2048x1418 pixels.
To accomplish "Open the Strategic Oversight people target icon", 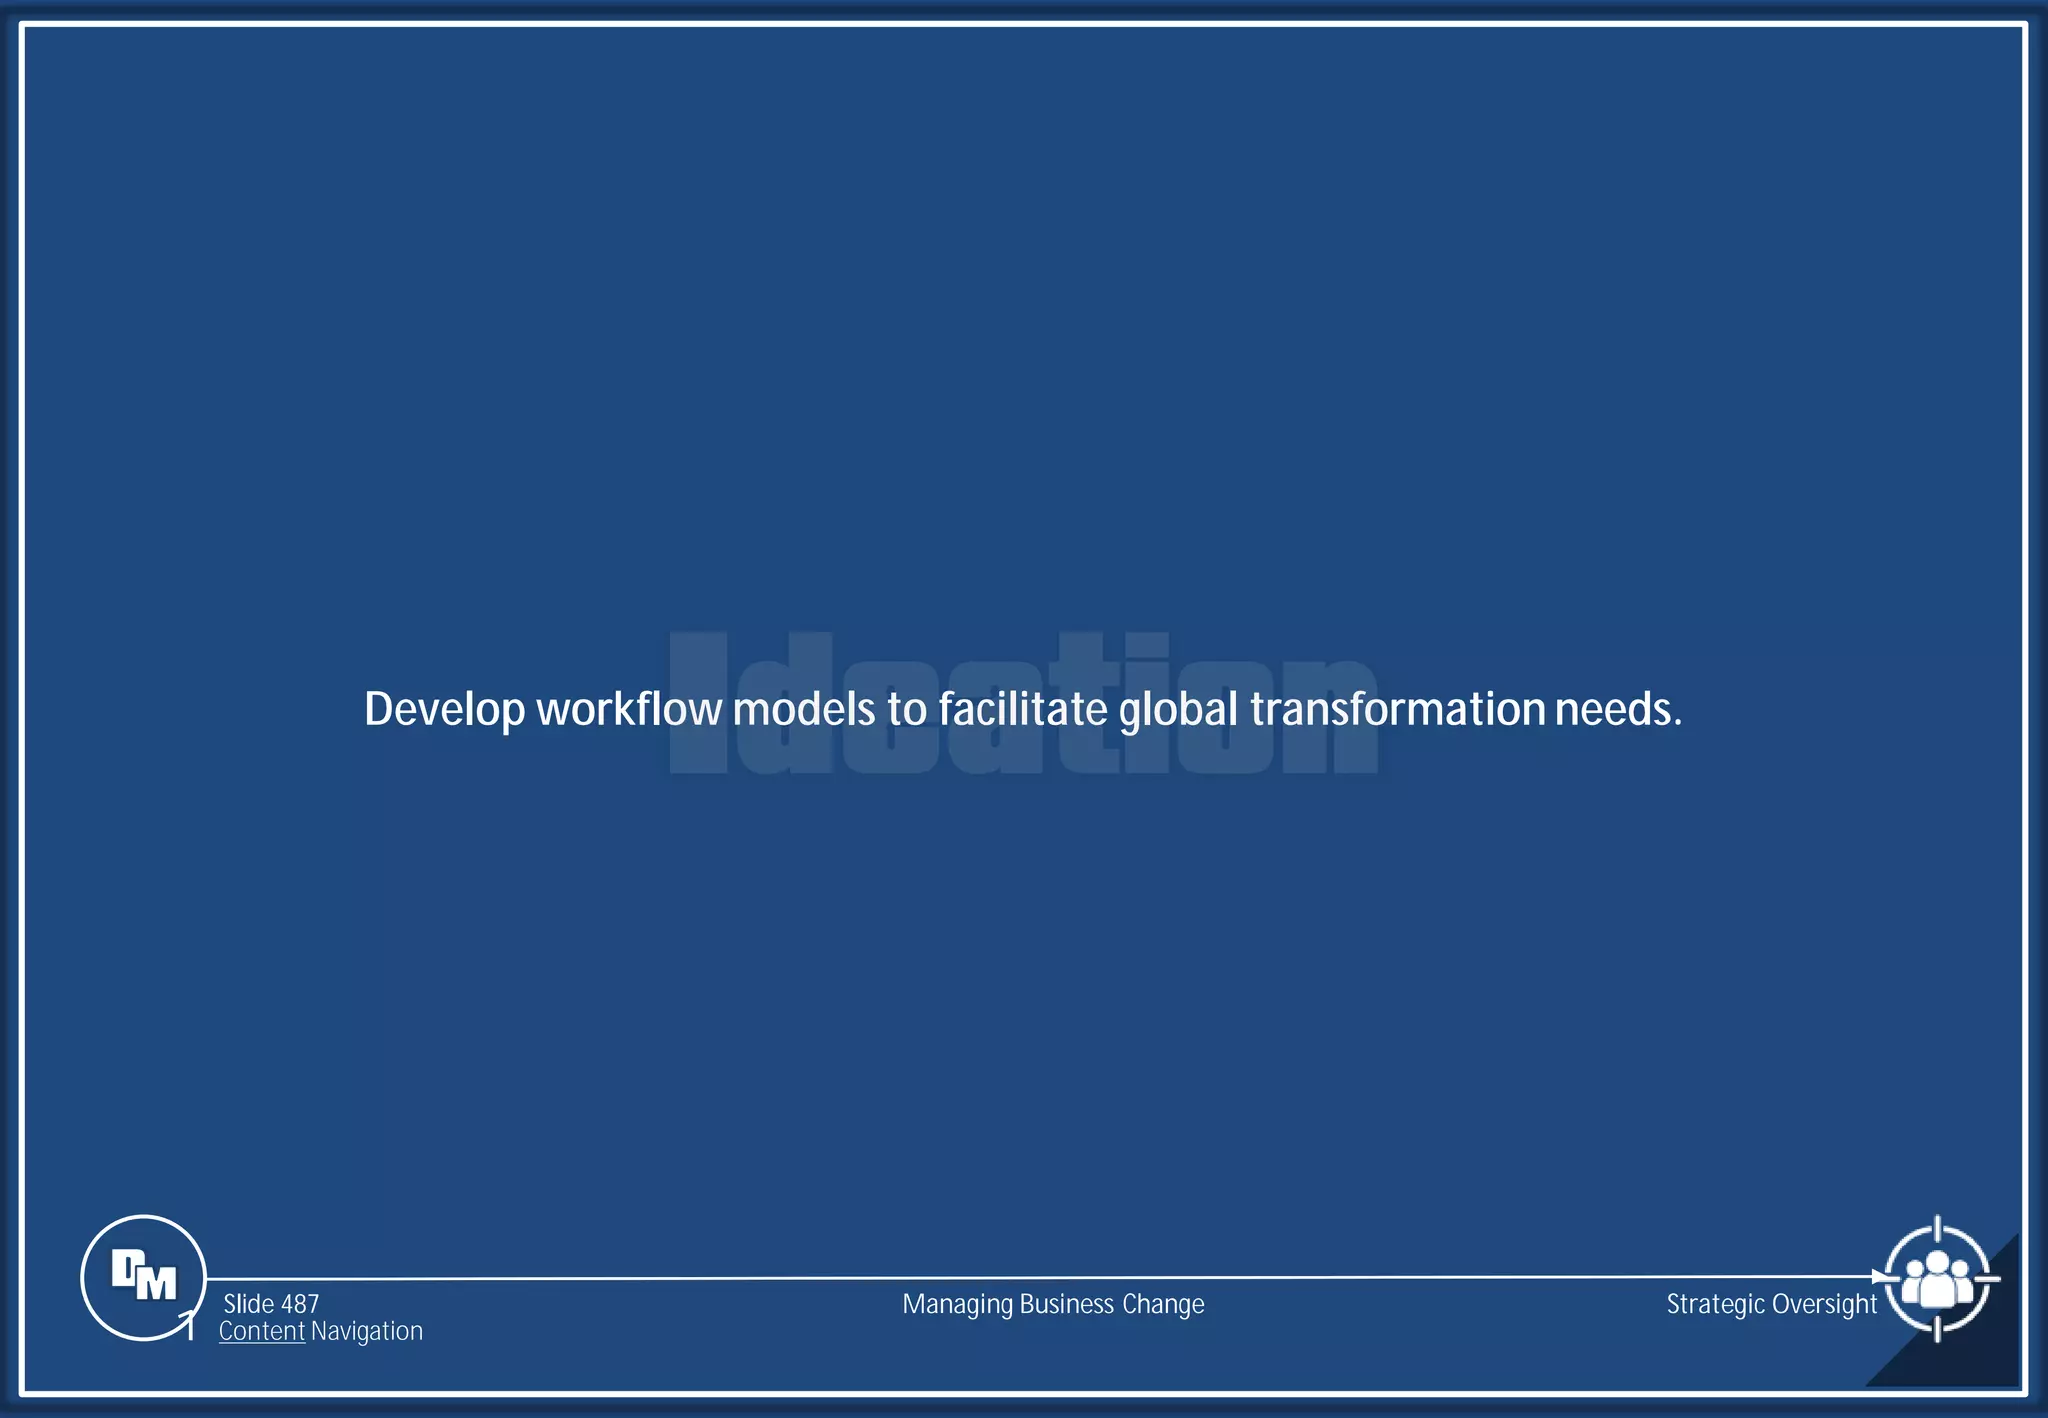I will point(1938,1278).
